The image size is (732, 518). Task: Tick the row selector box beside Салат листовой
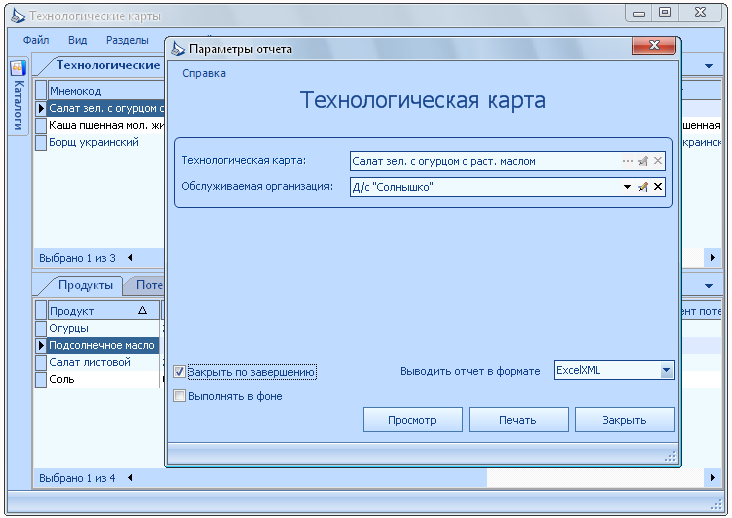click(x=41, y=362)
